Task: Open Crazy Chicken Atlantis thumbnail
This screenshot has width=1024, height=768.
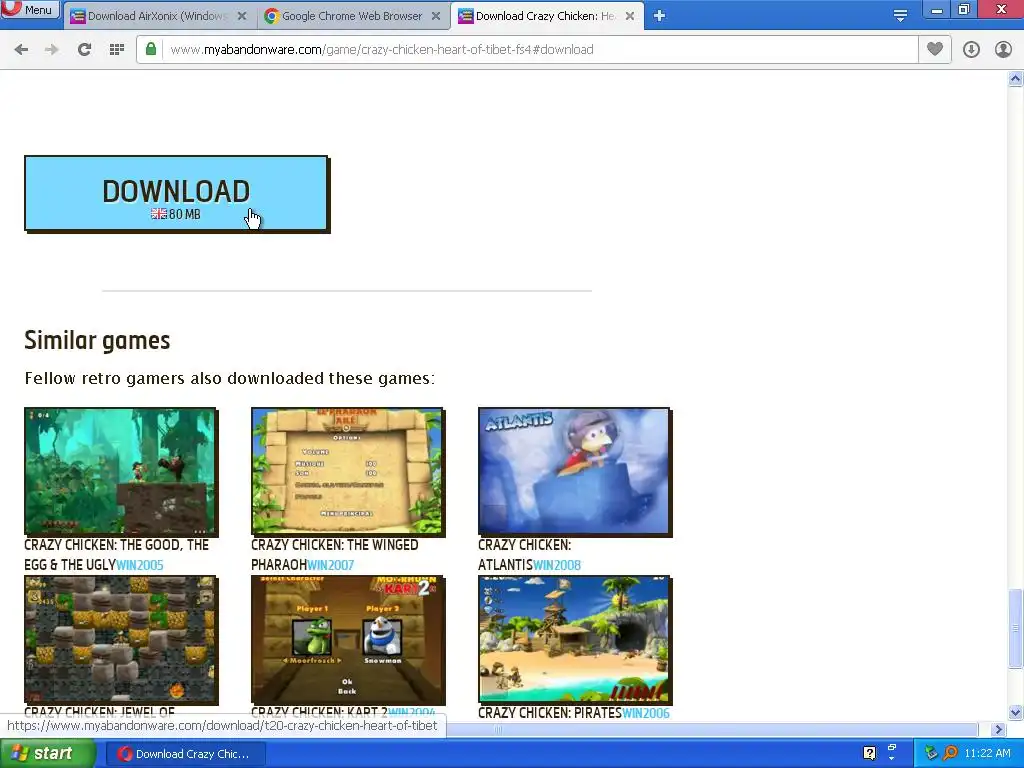Action: [574, 472]
